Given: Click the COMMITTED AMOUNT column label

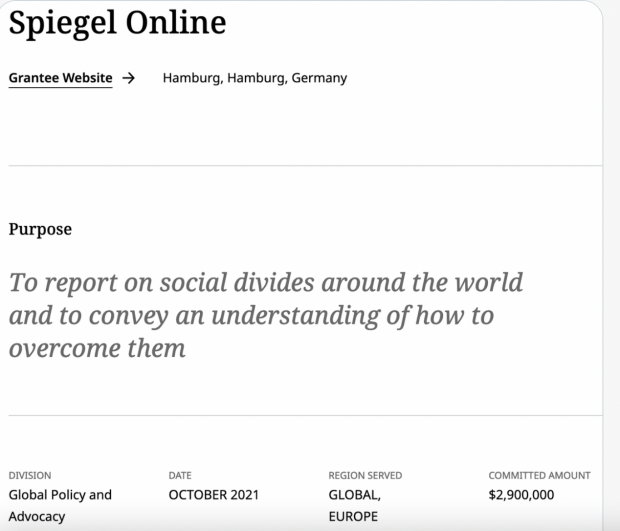Looking at the screenshot, I should pos(539,476).
